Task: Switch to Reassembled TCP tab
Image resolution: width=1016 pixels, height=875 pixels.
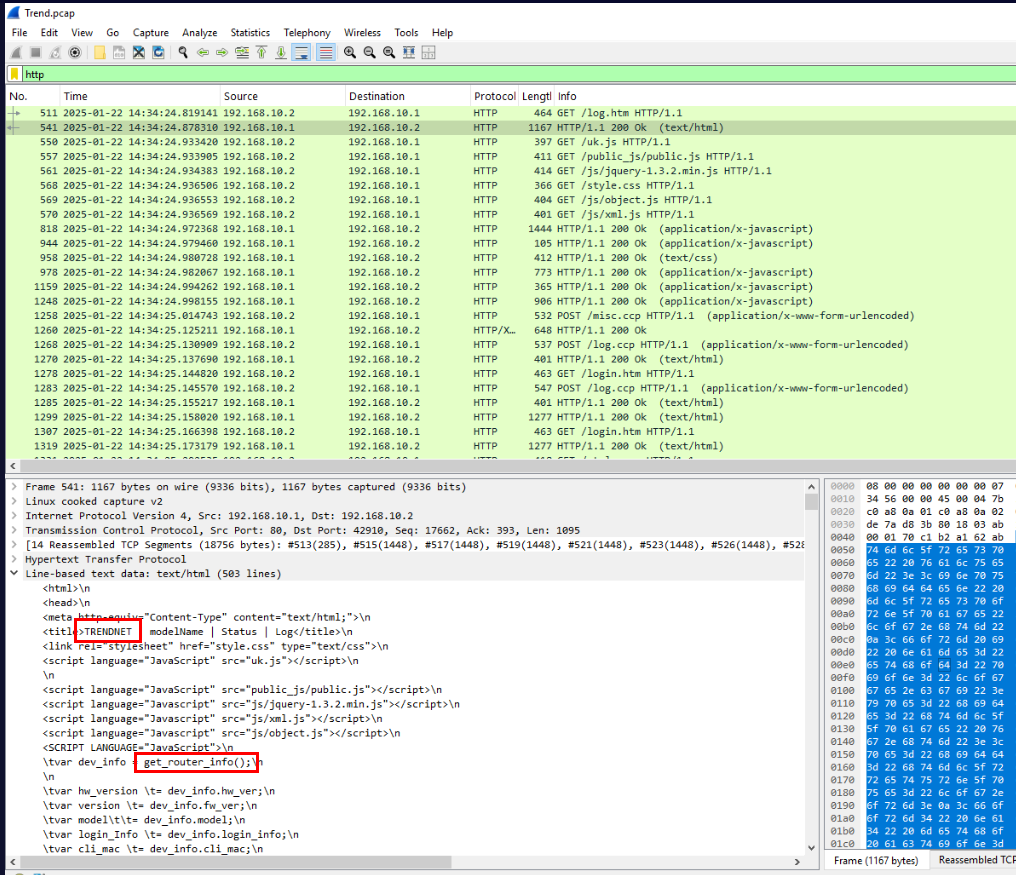Action: tap(975, 860)
